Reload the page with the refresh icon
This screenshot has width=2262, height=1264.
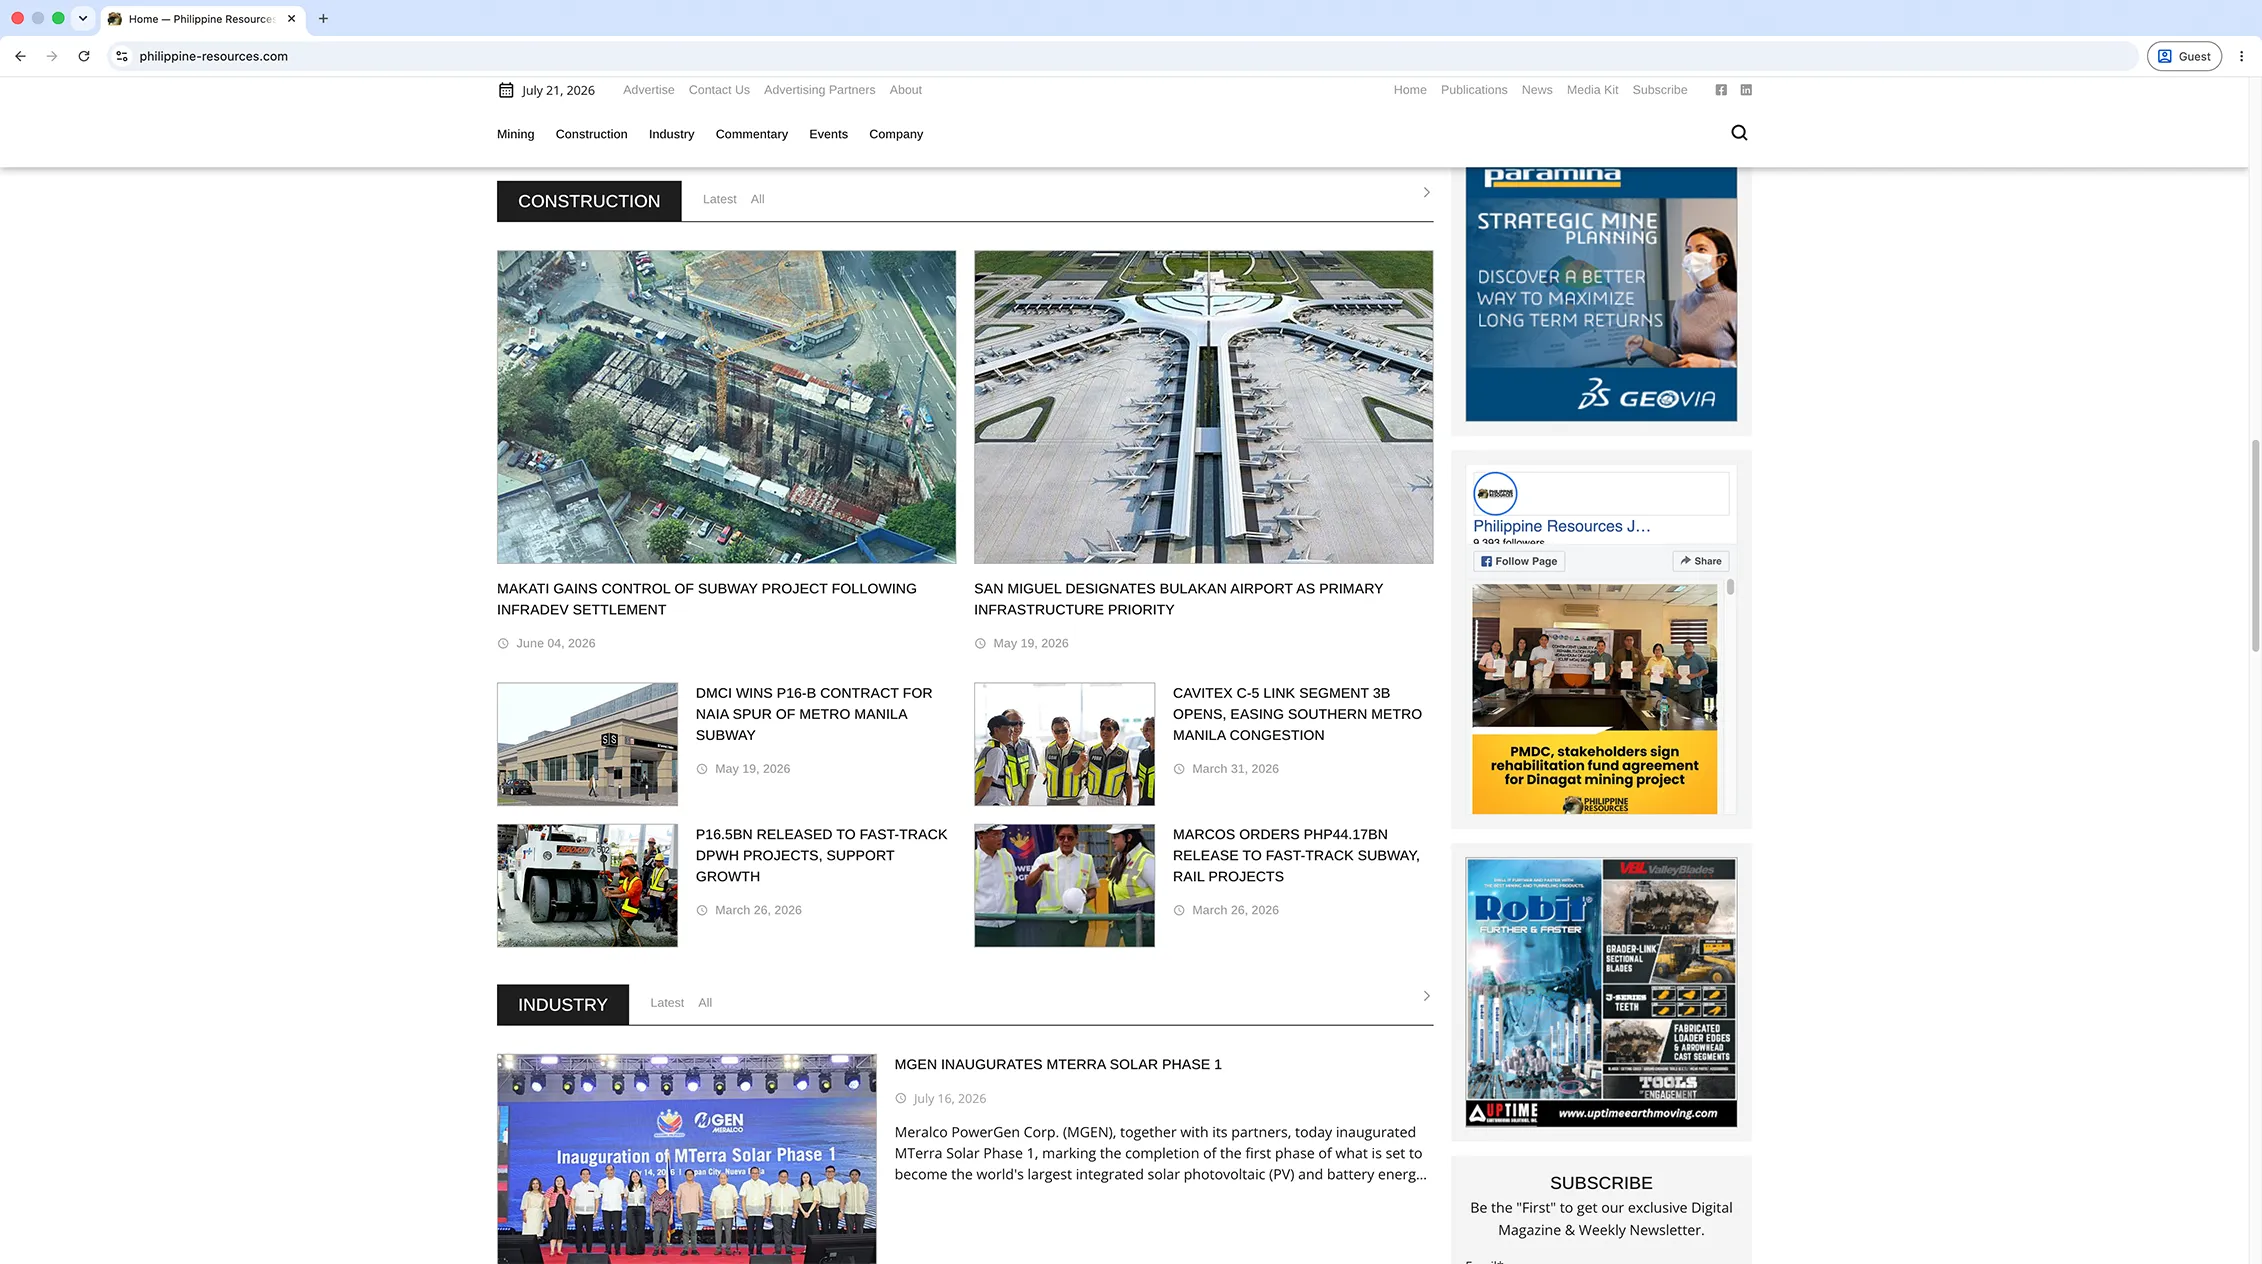(84, 56)
